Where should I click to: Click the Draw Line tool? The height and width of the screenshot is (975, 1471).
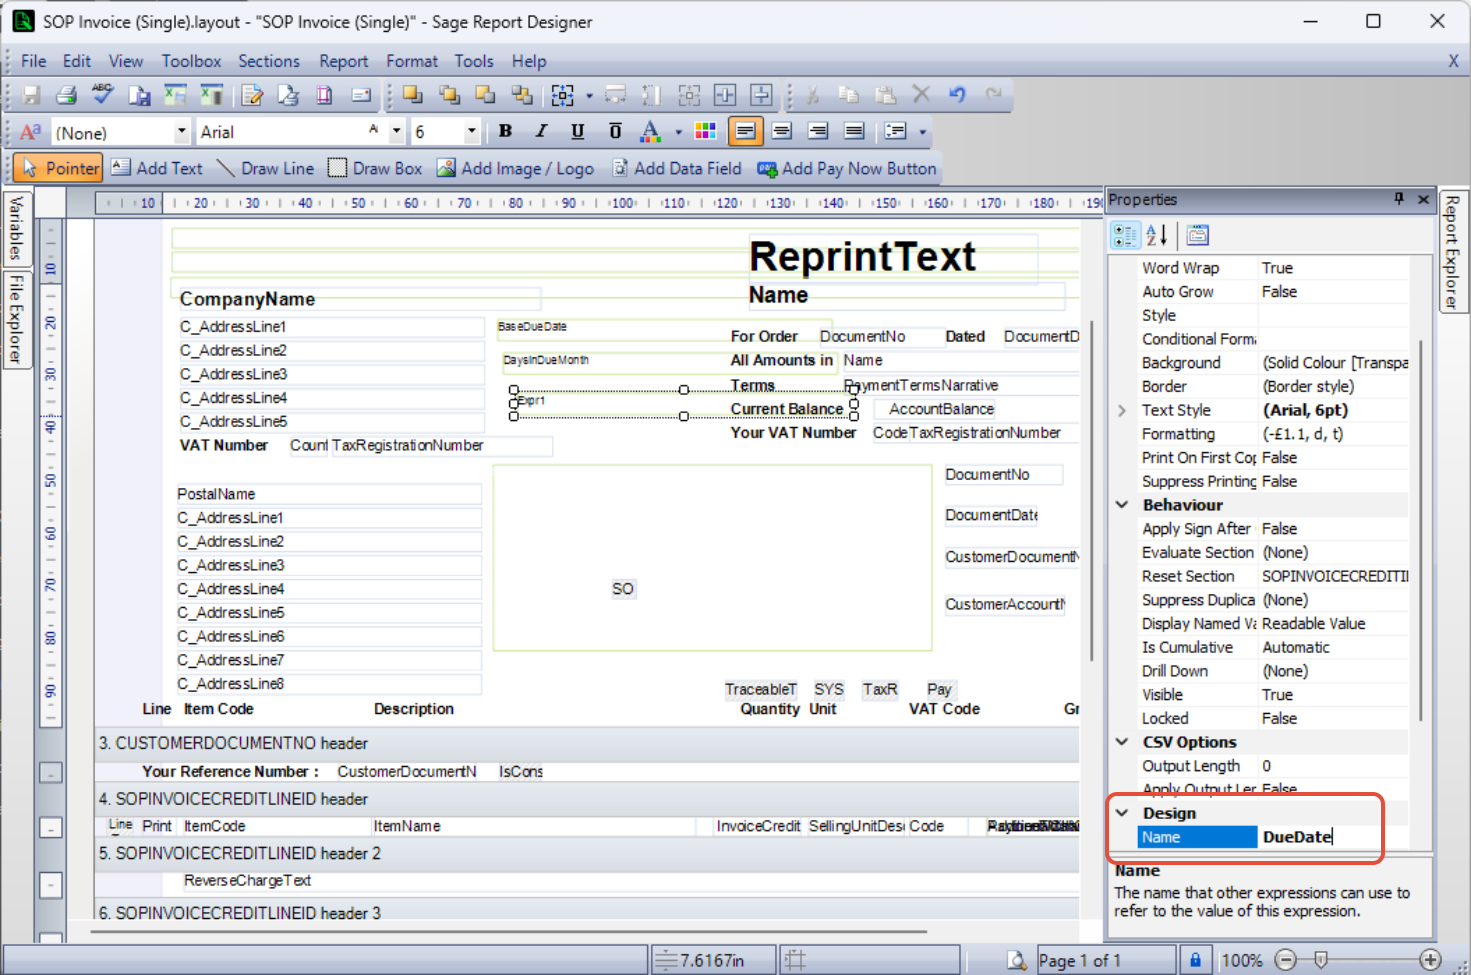265,168
